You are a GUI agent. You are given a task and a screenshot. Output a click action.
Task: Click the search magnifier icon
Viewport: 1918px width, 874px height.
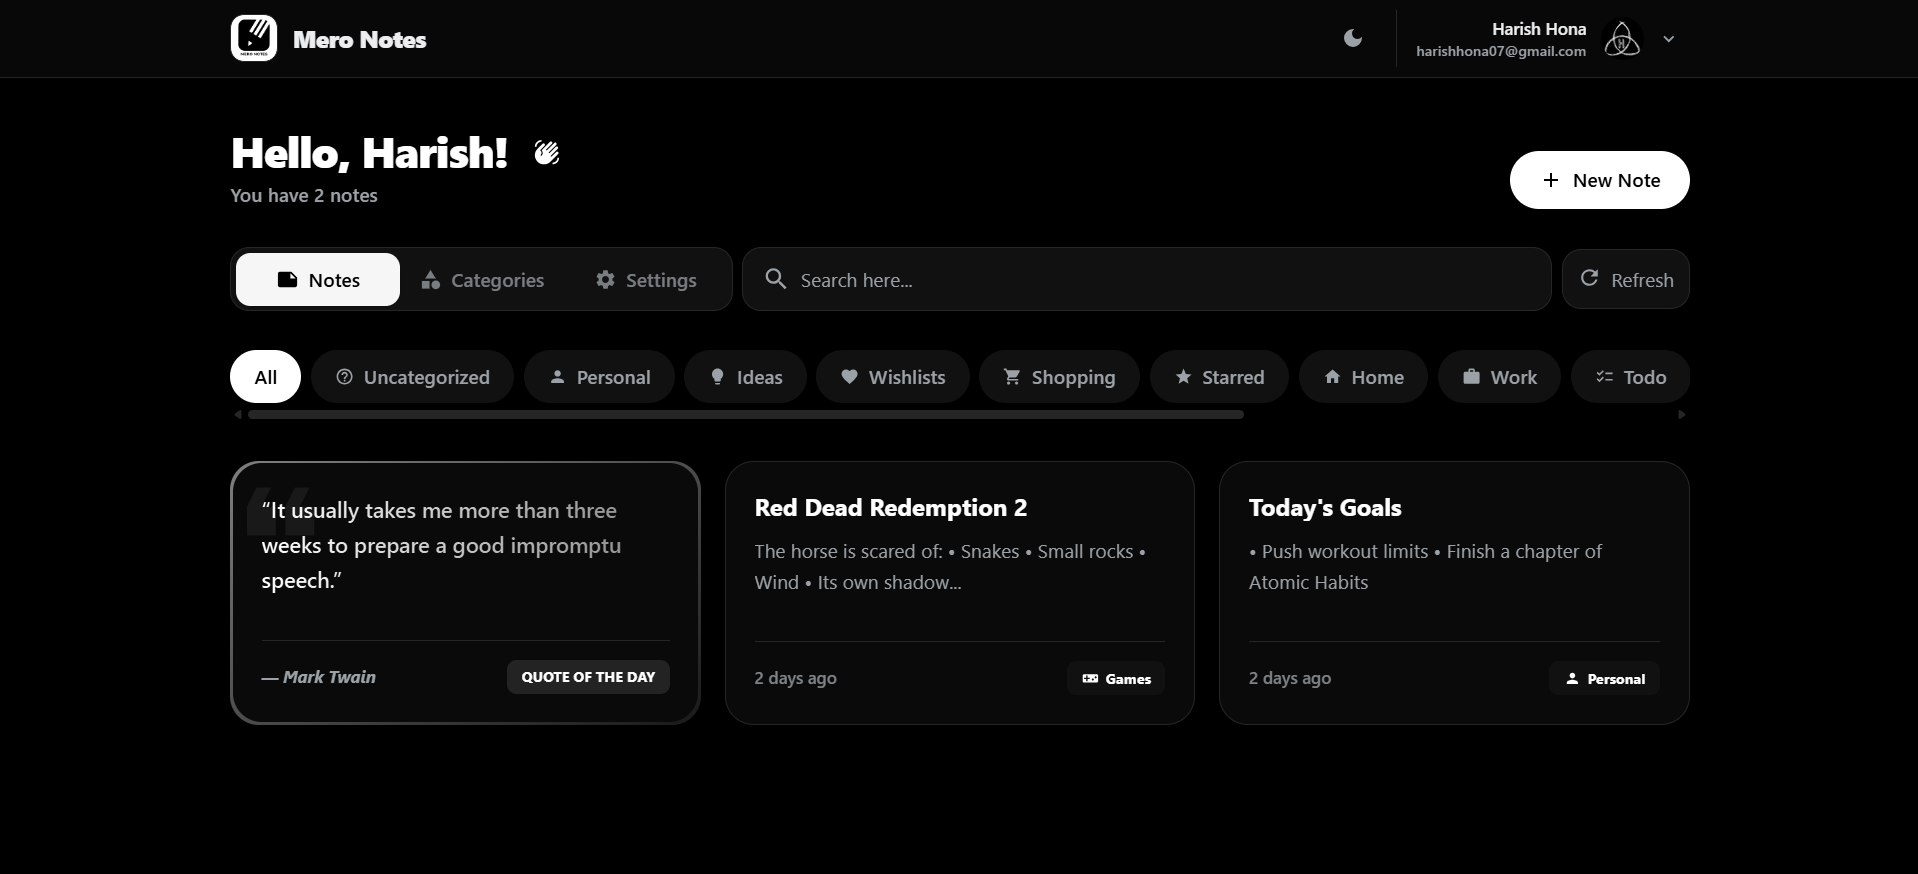tap(776, 279)
